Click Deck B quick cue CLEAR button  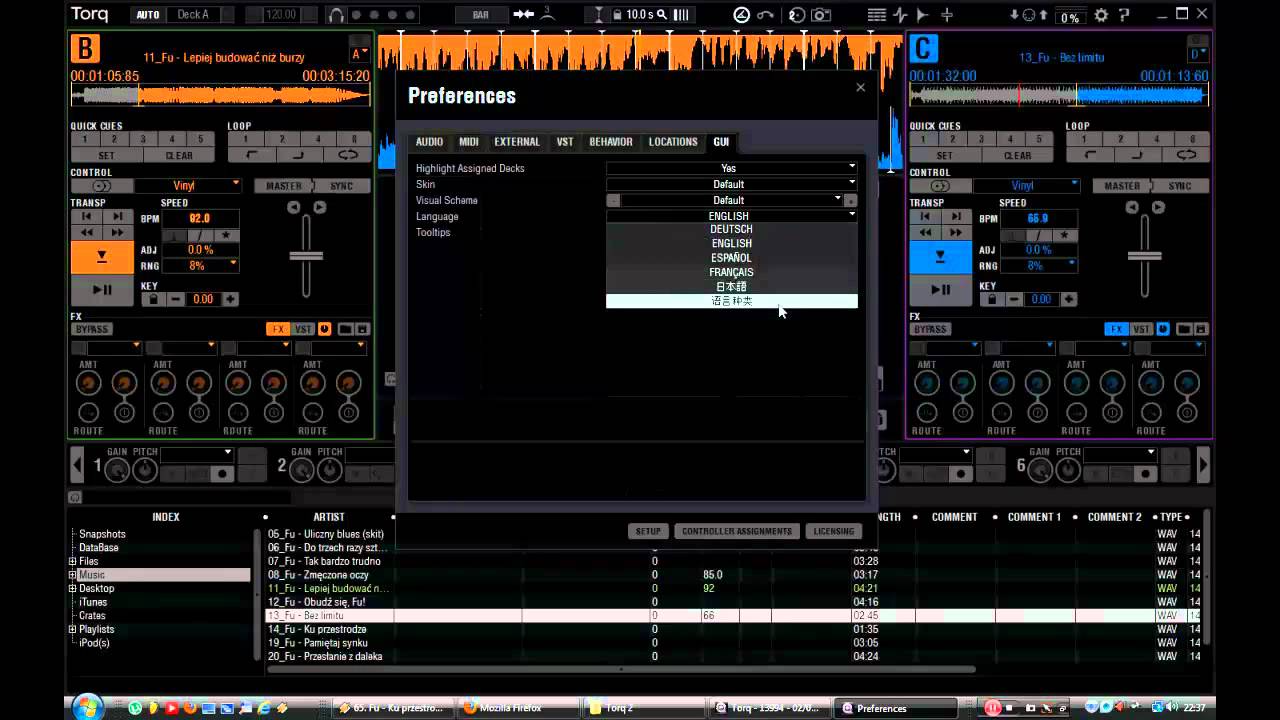pos(179,155)
